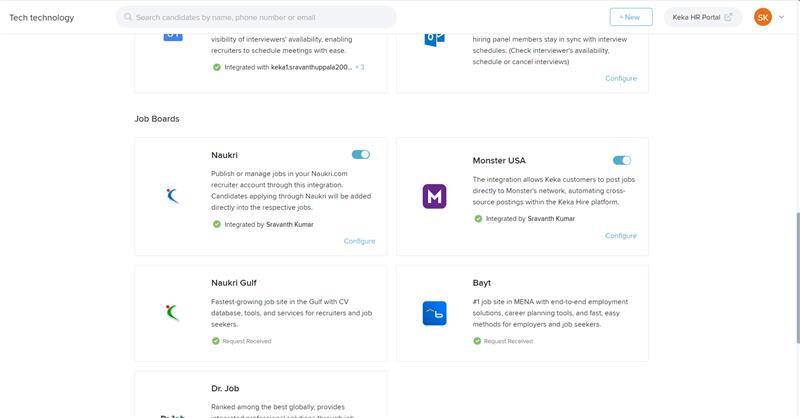Turn off the Monster USA toggle
This screenshot has height=418, width=800.
(622, 160)
